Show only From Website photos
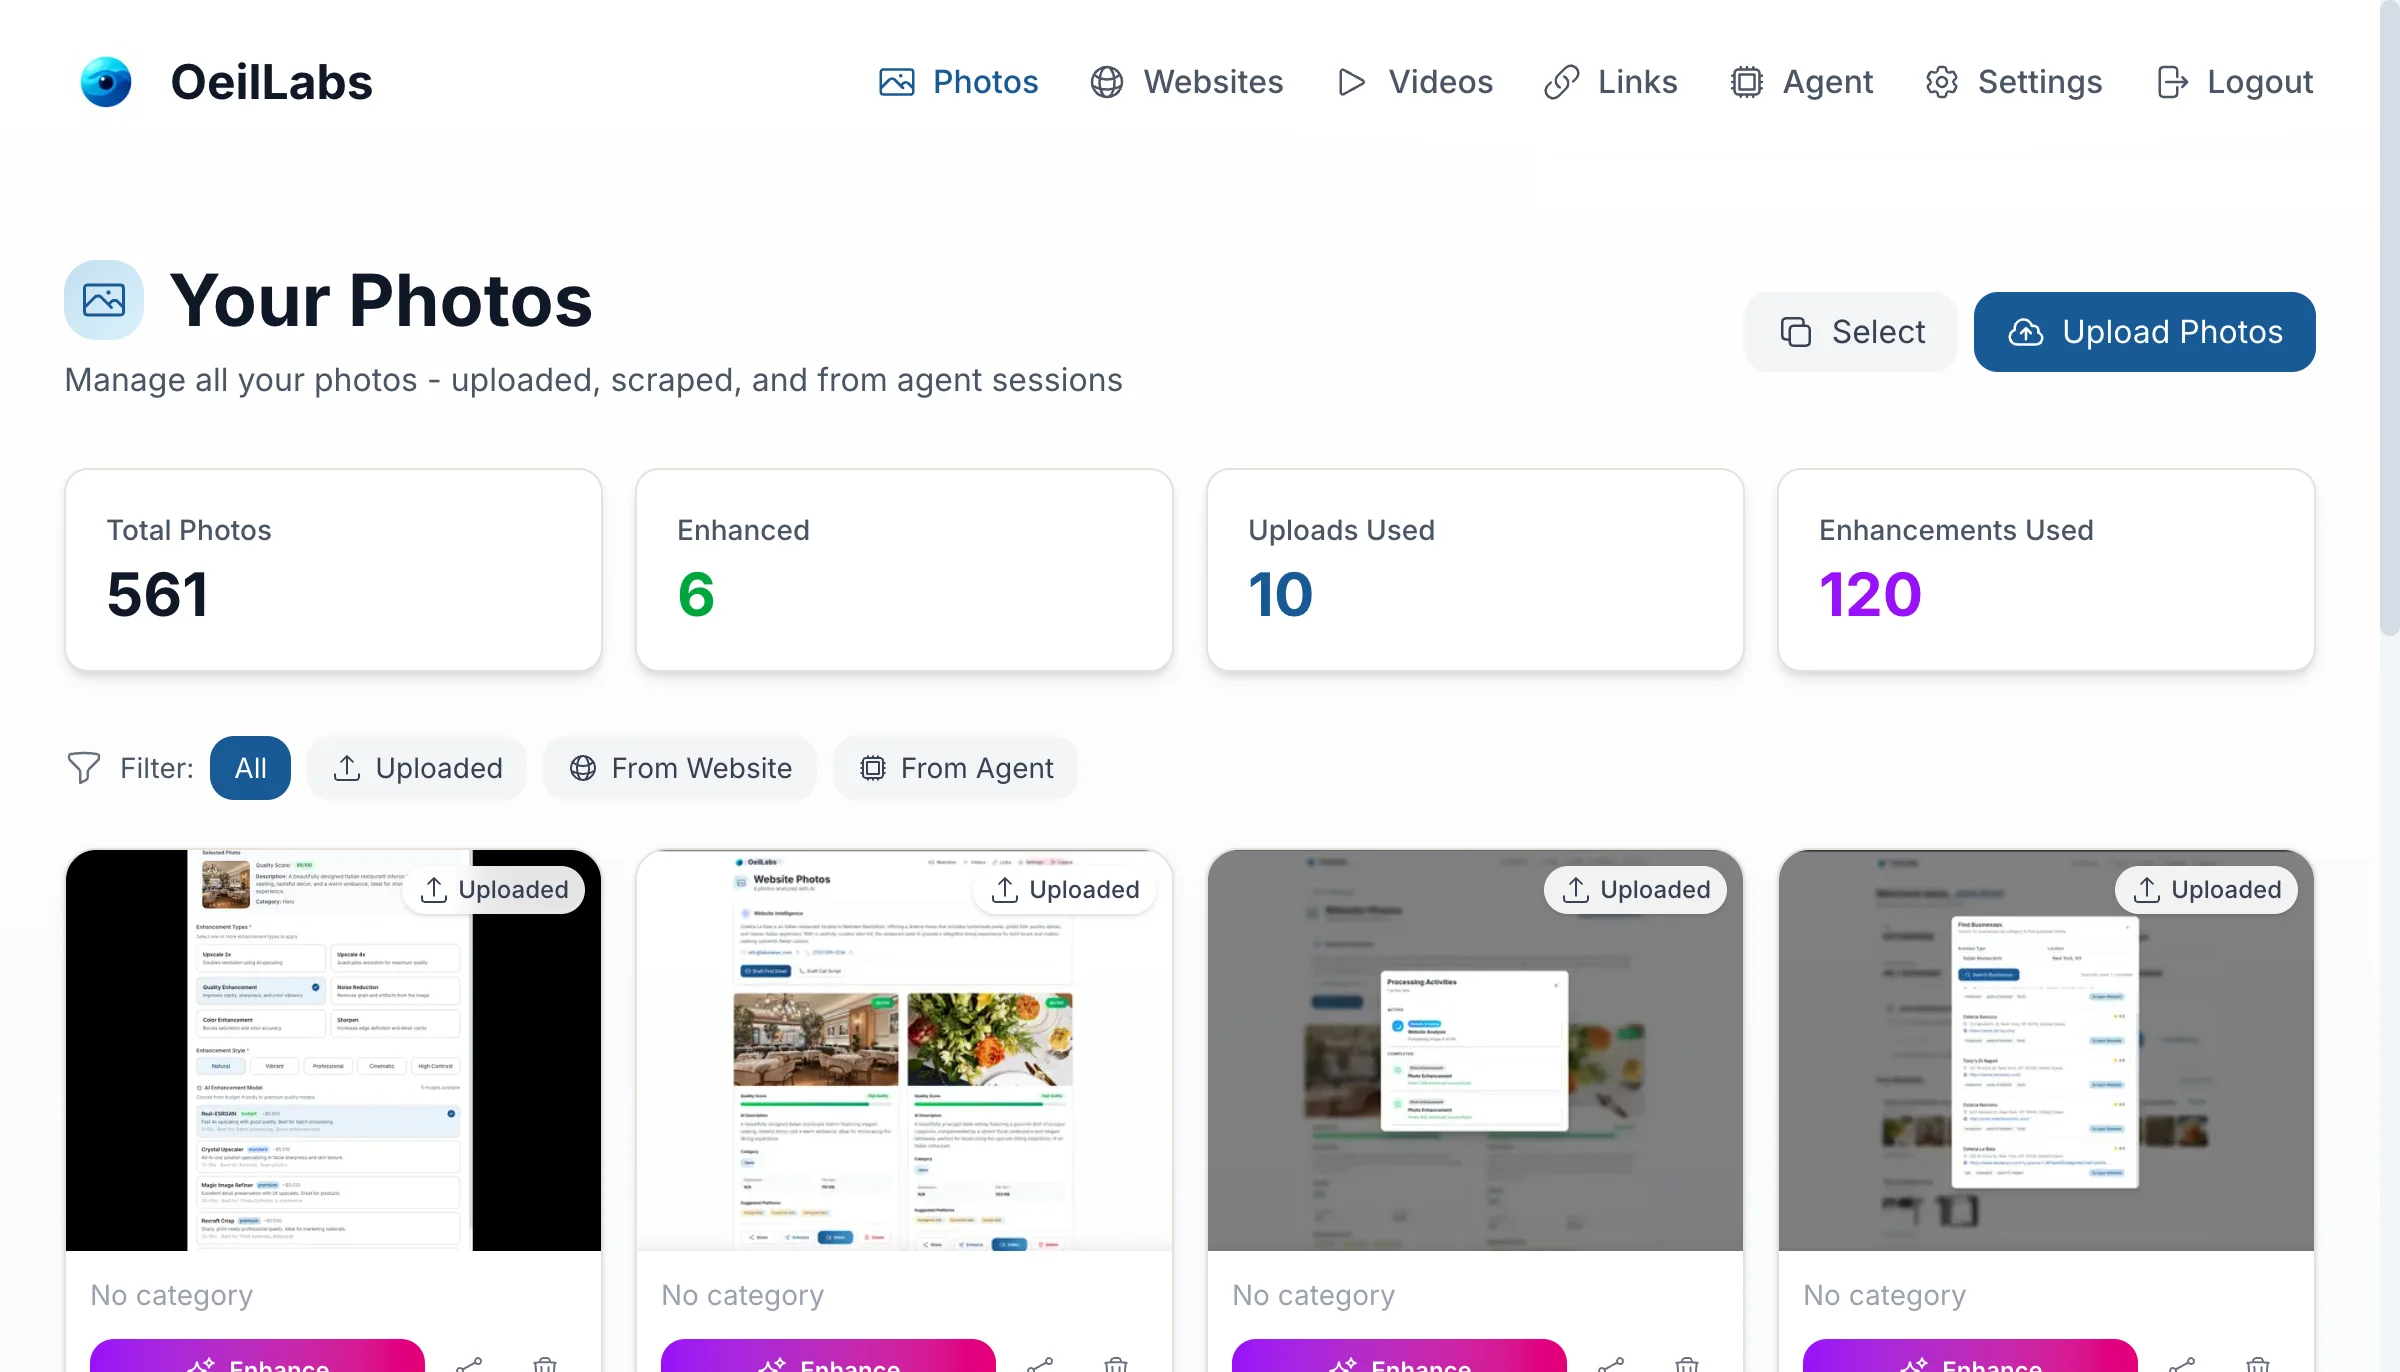This screenshot has width=2400, height=1372. (680, 768)
